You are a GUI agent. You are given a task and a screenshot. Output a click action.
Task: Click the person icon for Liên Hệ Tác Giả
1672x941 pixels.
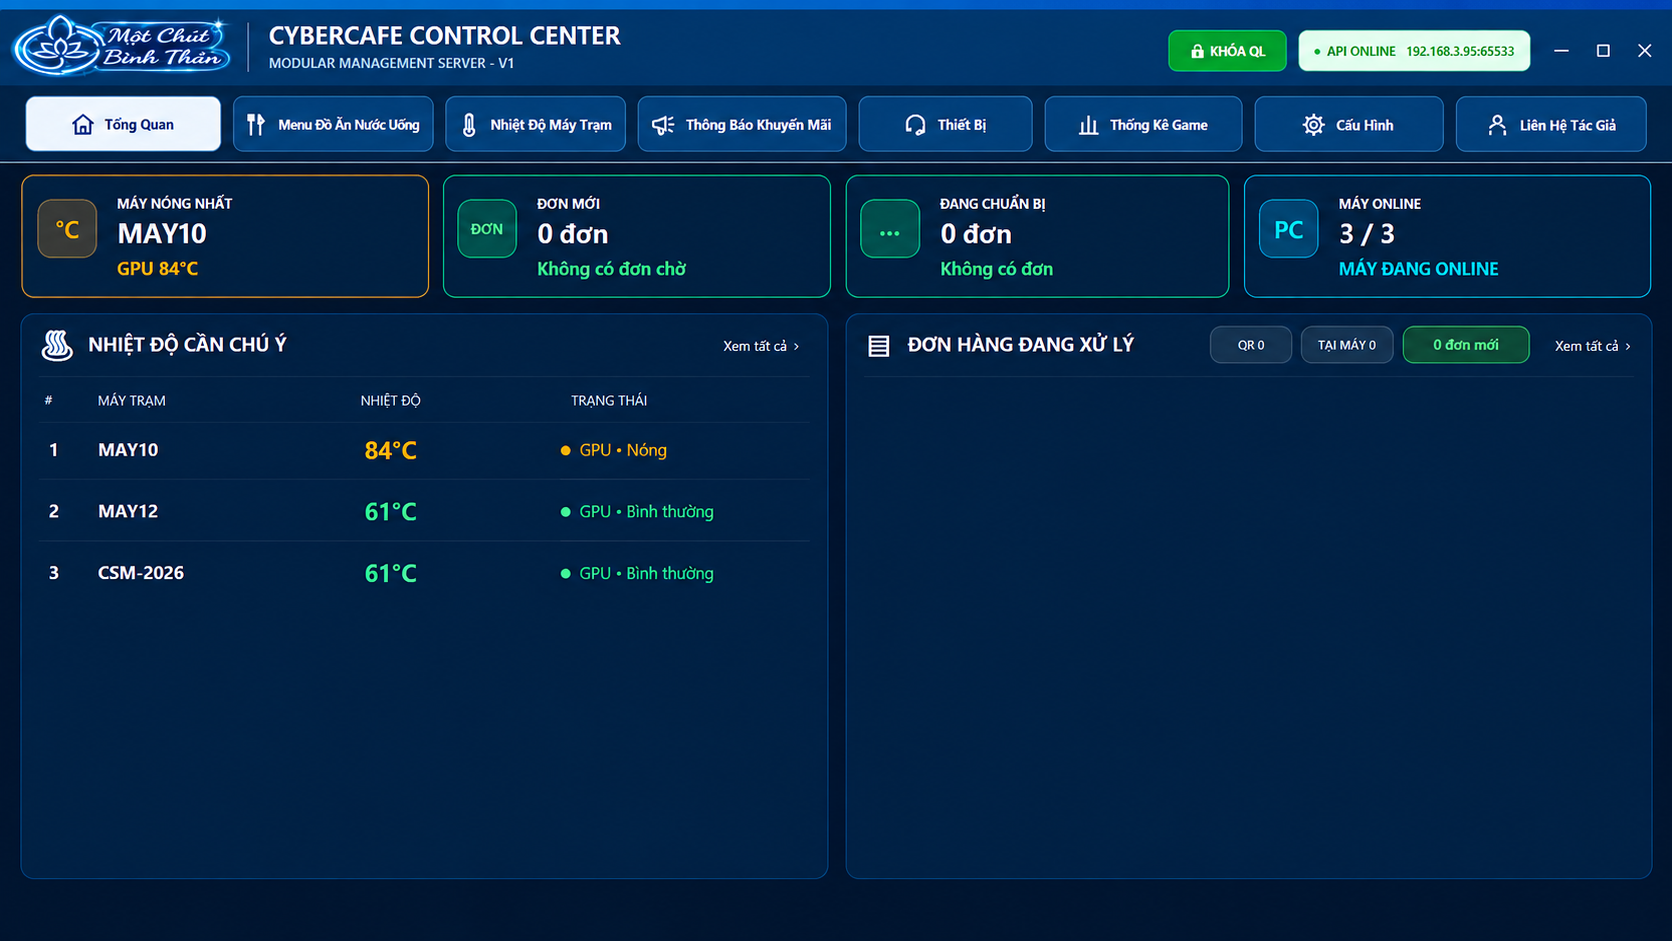click(x=1497, y=124)
